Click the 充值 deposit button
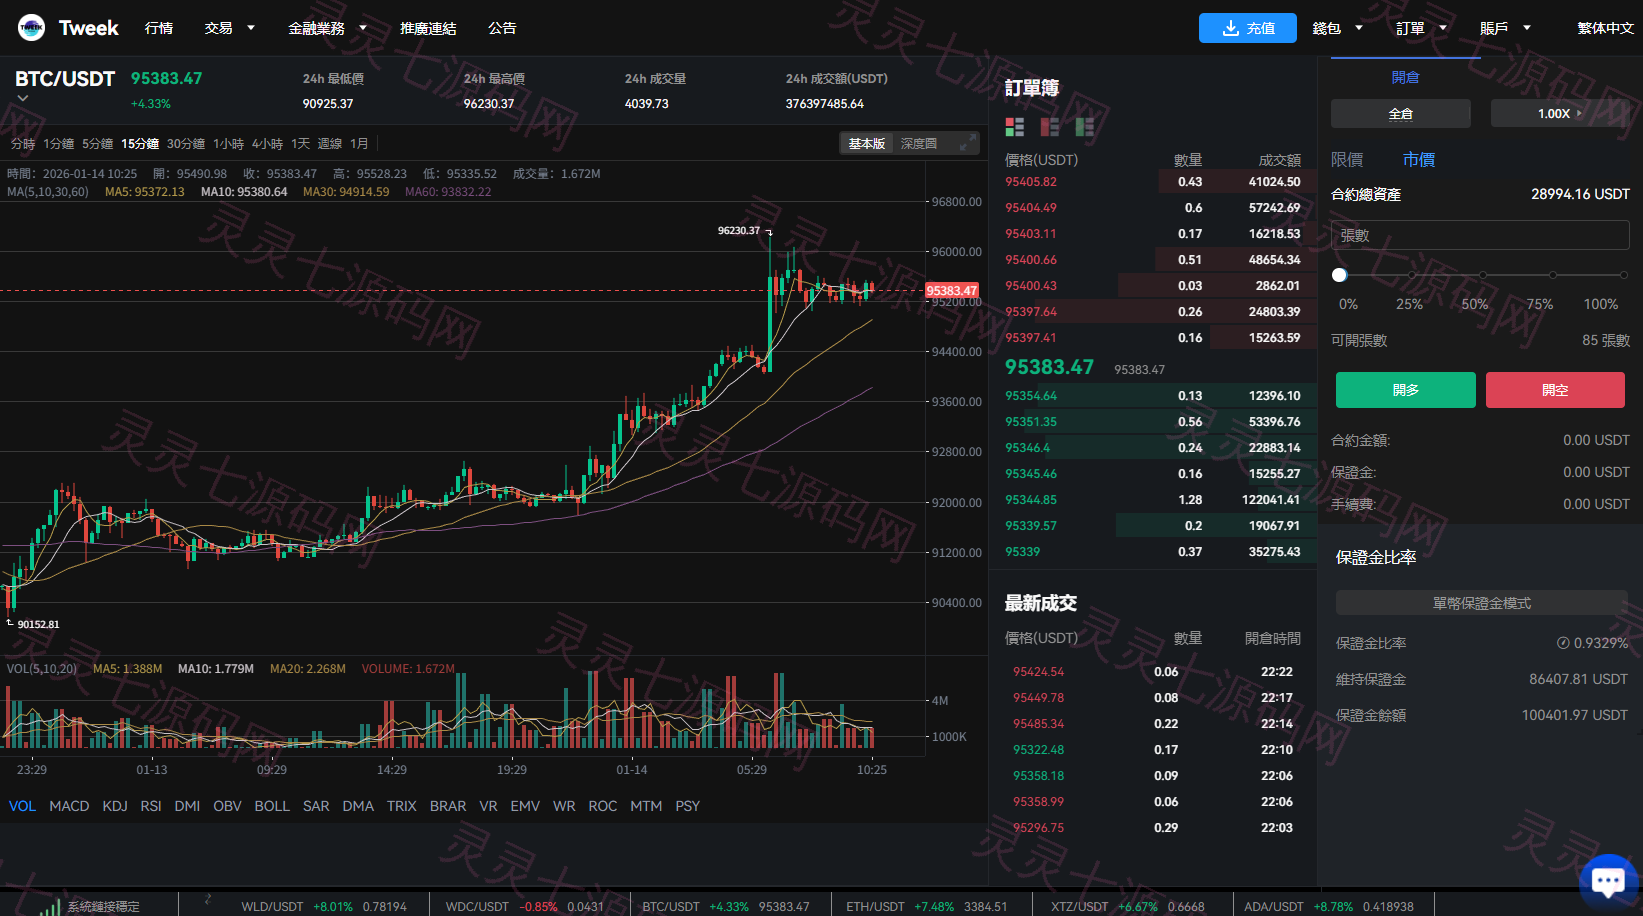1643x916 pixels. click(1248, 28)
